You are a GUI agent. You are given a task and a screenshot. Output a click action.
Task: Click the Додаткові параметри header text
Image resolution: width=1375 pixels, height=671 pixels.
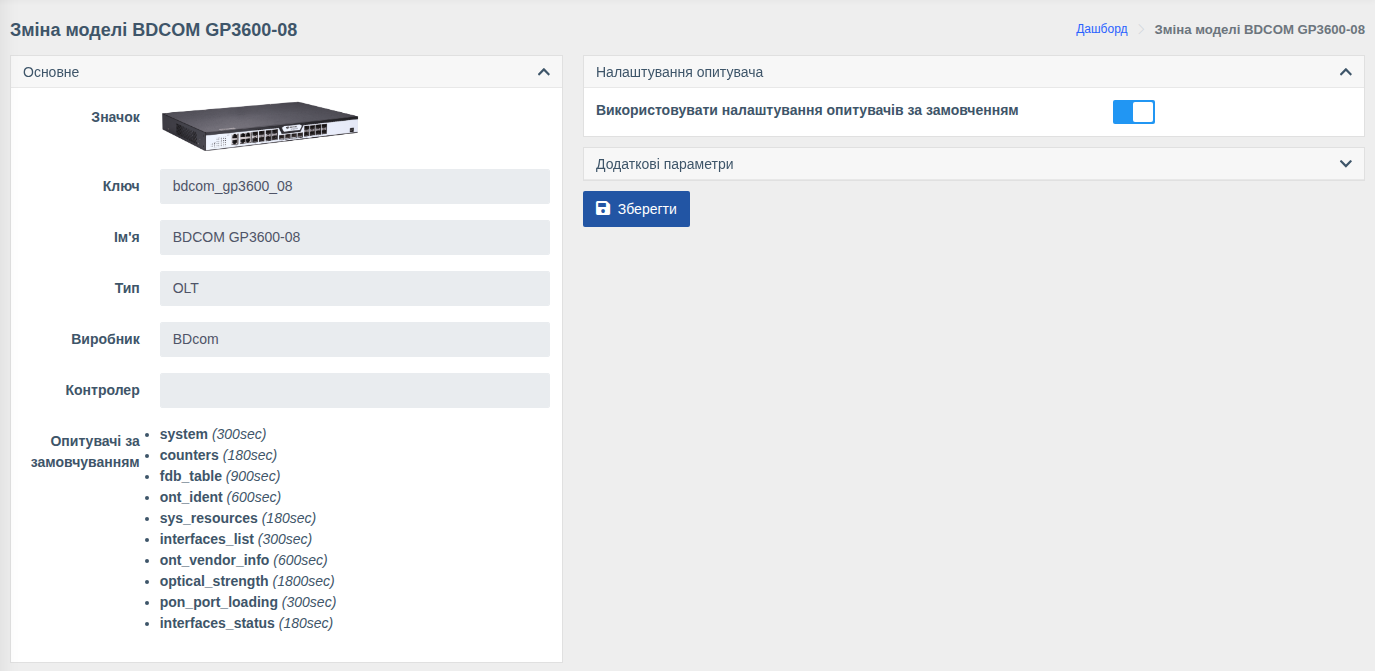(665, 164)
